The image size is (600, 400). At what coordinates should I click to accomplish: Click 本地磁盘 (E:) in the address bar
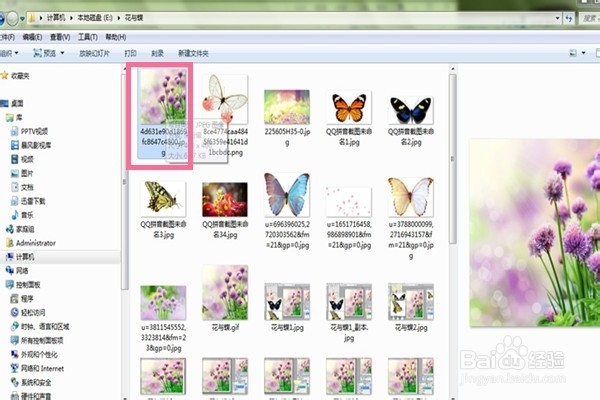tap(95, 18)
